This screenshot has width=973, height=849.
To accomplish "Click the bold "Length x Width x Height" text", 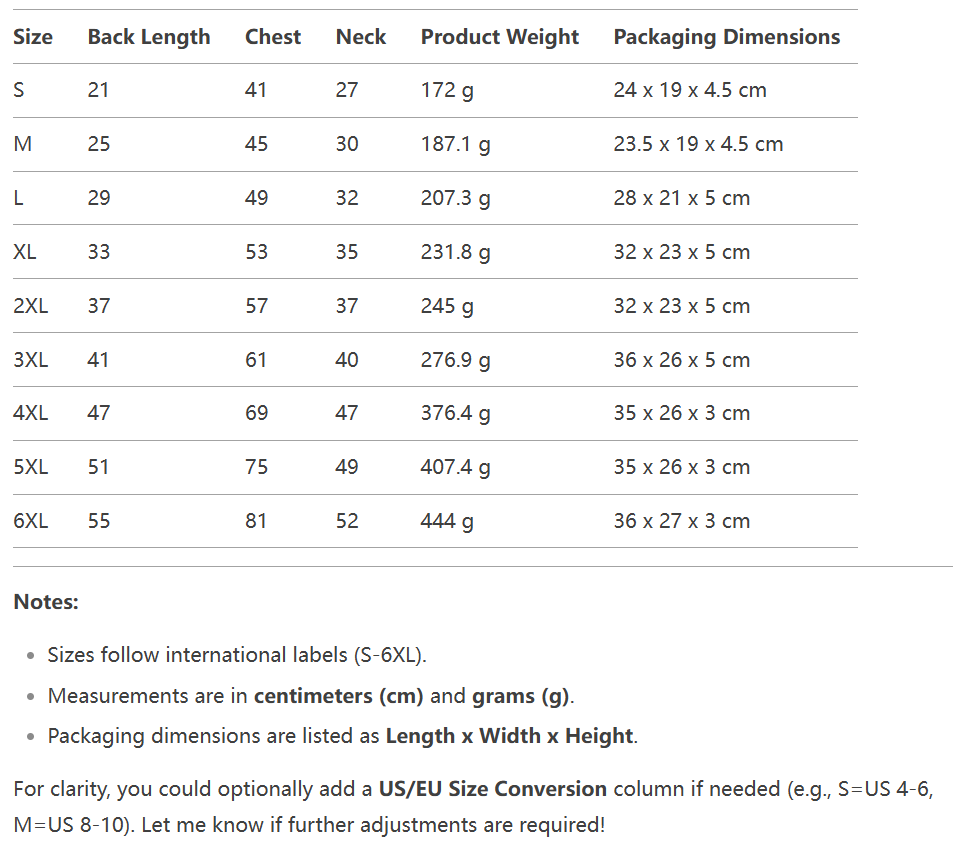I will 509,736.
